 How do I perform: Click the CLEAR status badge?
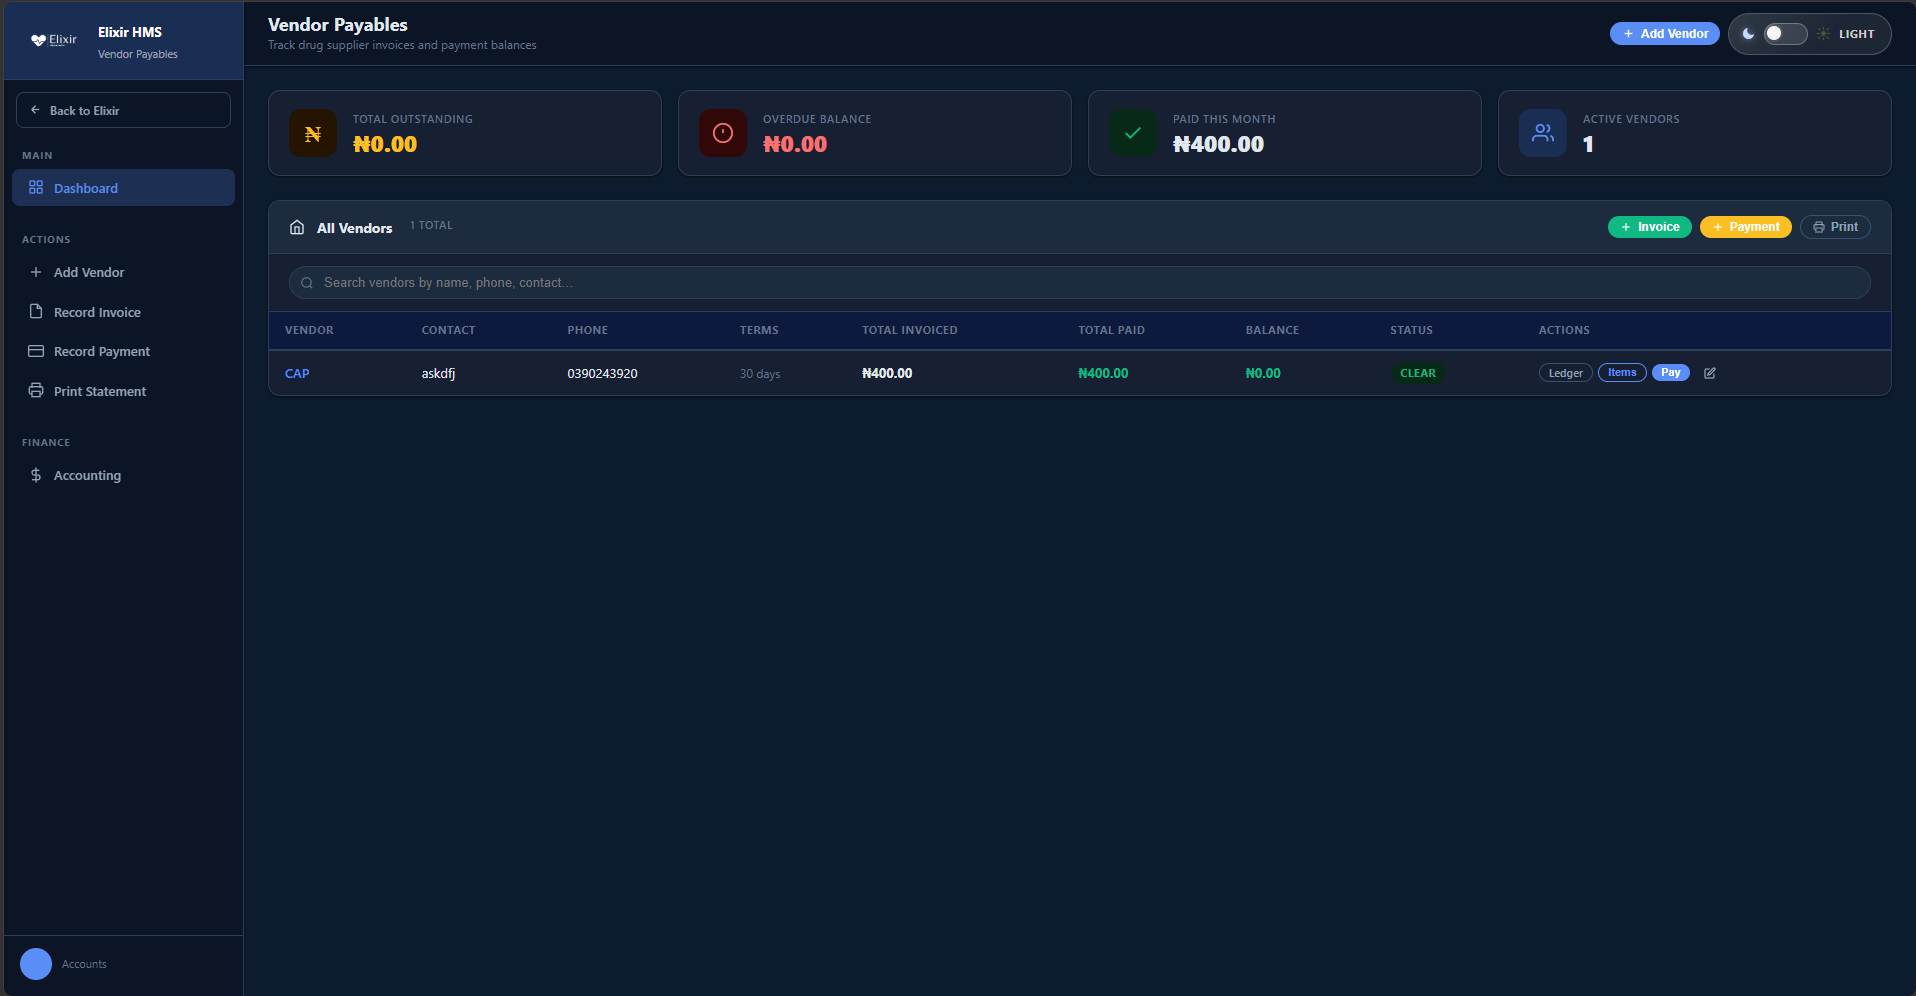[x=1418, y=373]
